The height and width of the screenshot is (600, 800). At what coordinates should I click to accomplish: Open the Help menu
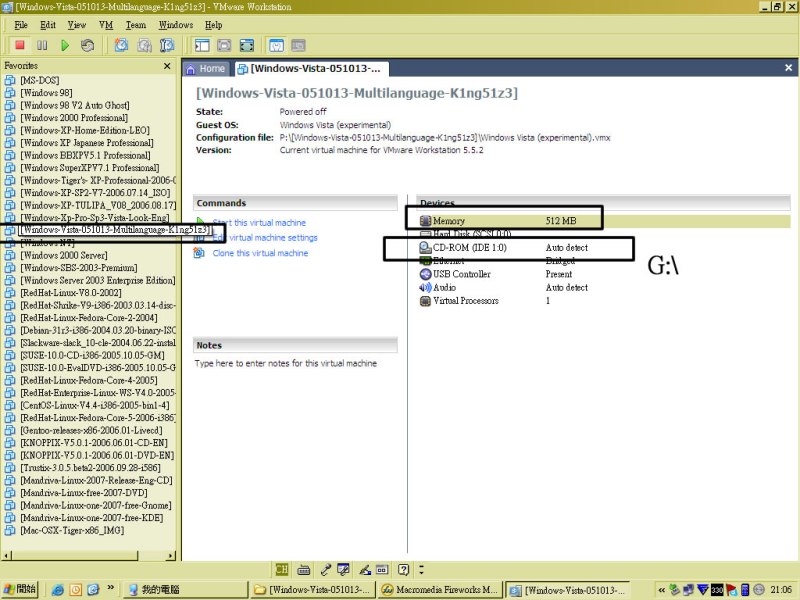click(x=213, y=25)
